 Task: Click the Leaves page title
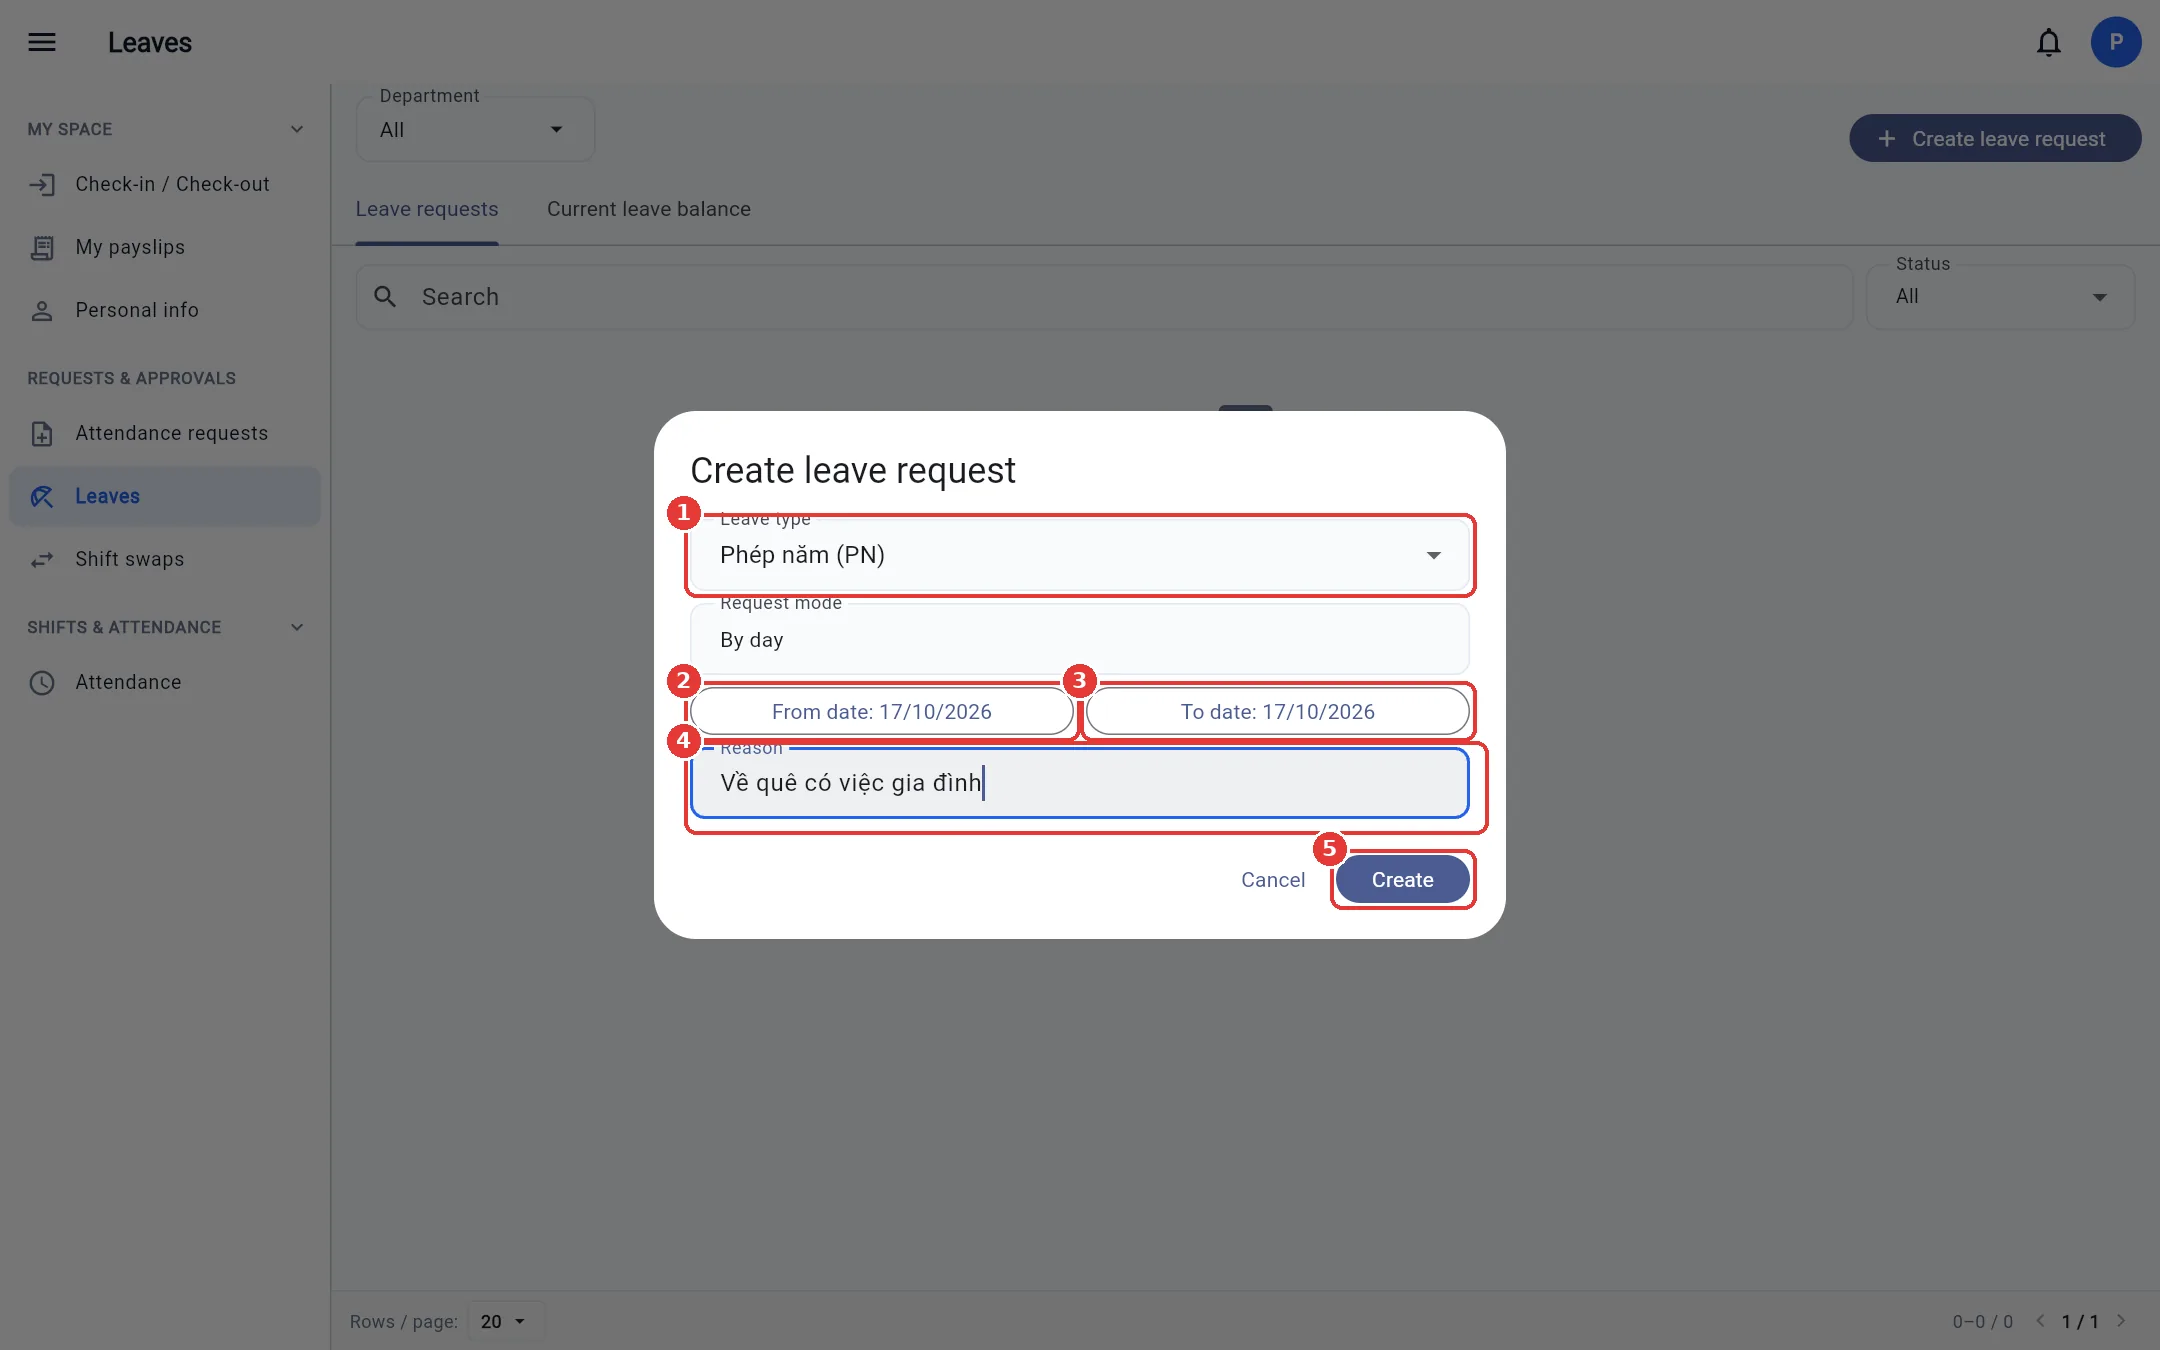[x=150, y=43]
